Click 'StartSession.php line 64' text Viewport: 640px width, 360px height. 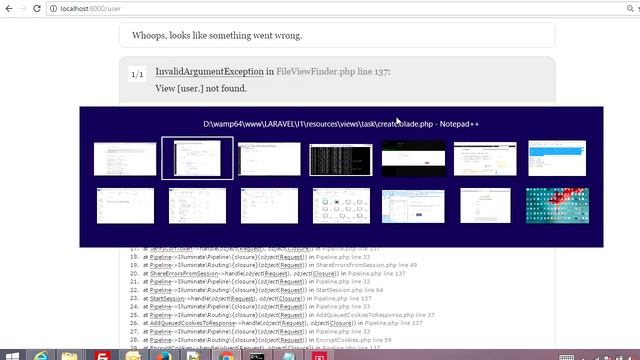coord(349,290)
